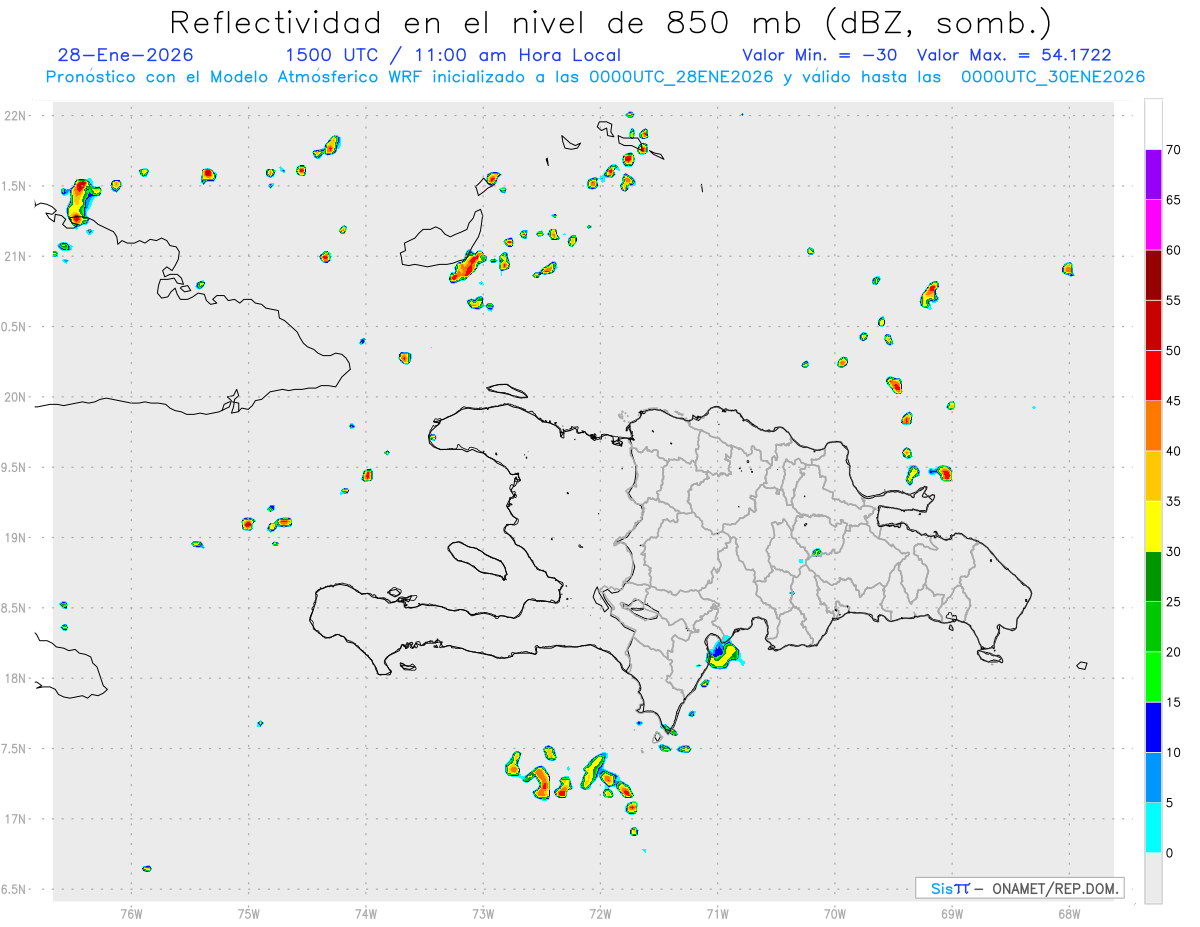
Task: Click the colorbar label '40'
Action: [1174, 451]
